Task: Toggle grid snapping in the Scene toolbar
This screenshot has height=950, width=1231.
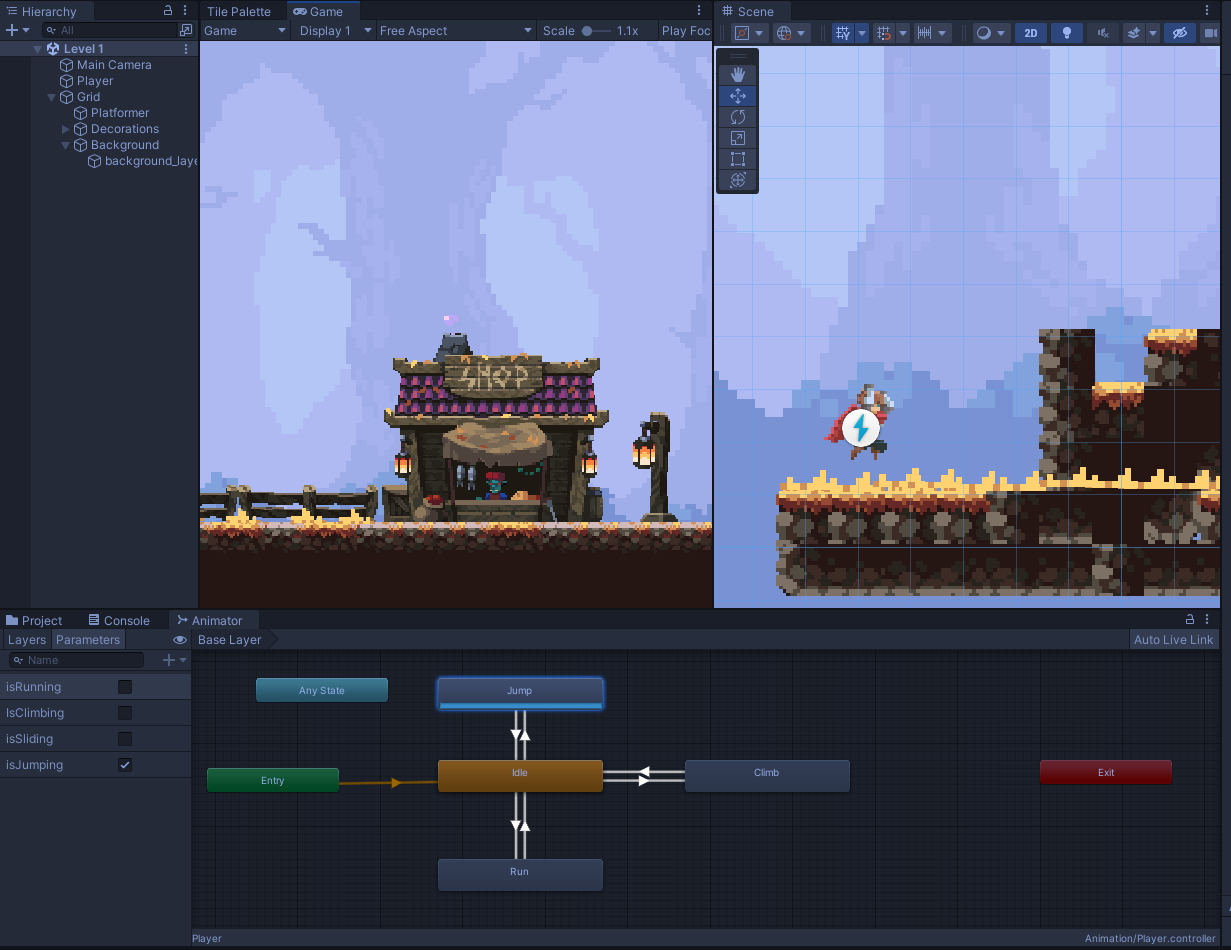Action: pos(885,33)
